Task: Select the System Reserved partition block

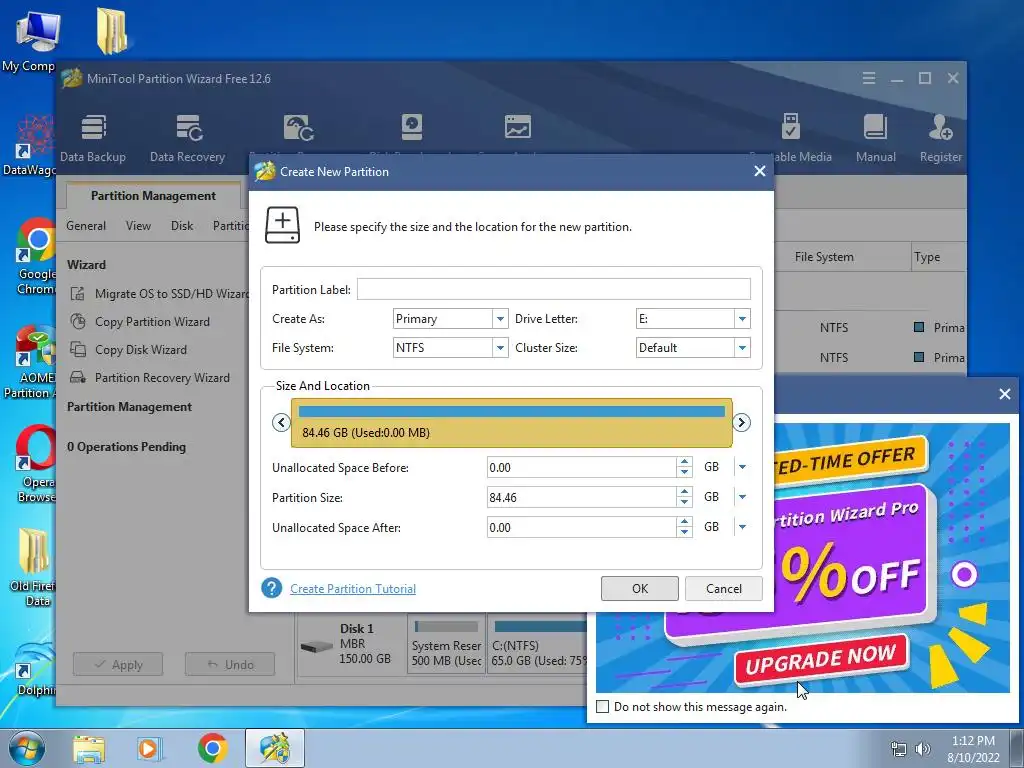Action: 447,645
